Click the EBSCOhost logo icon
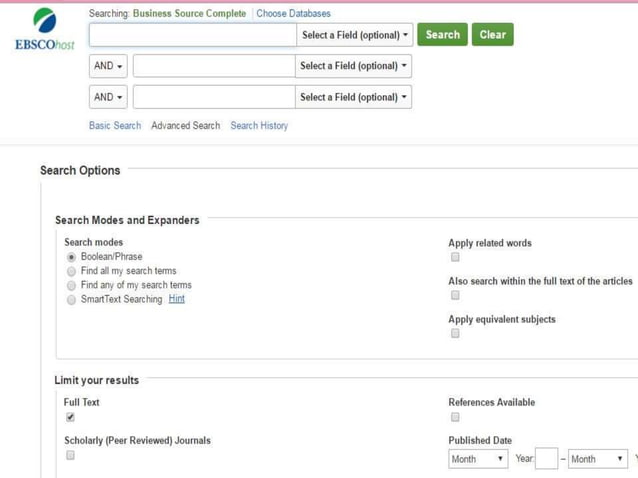 45,22
